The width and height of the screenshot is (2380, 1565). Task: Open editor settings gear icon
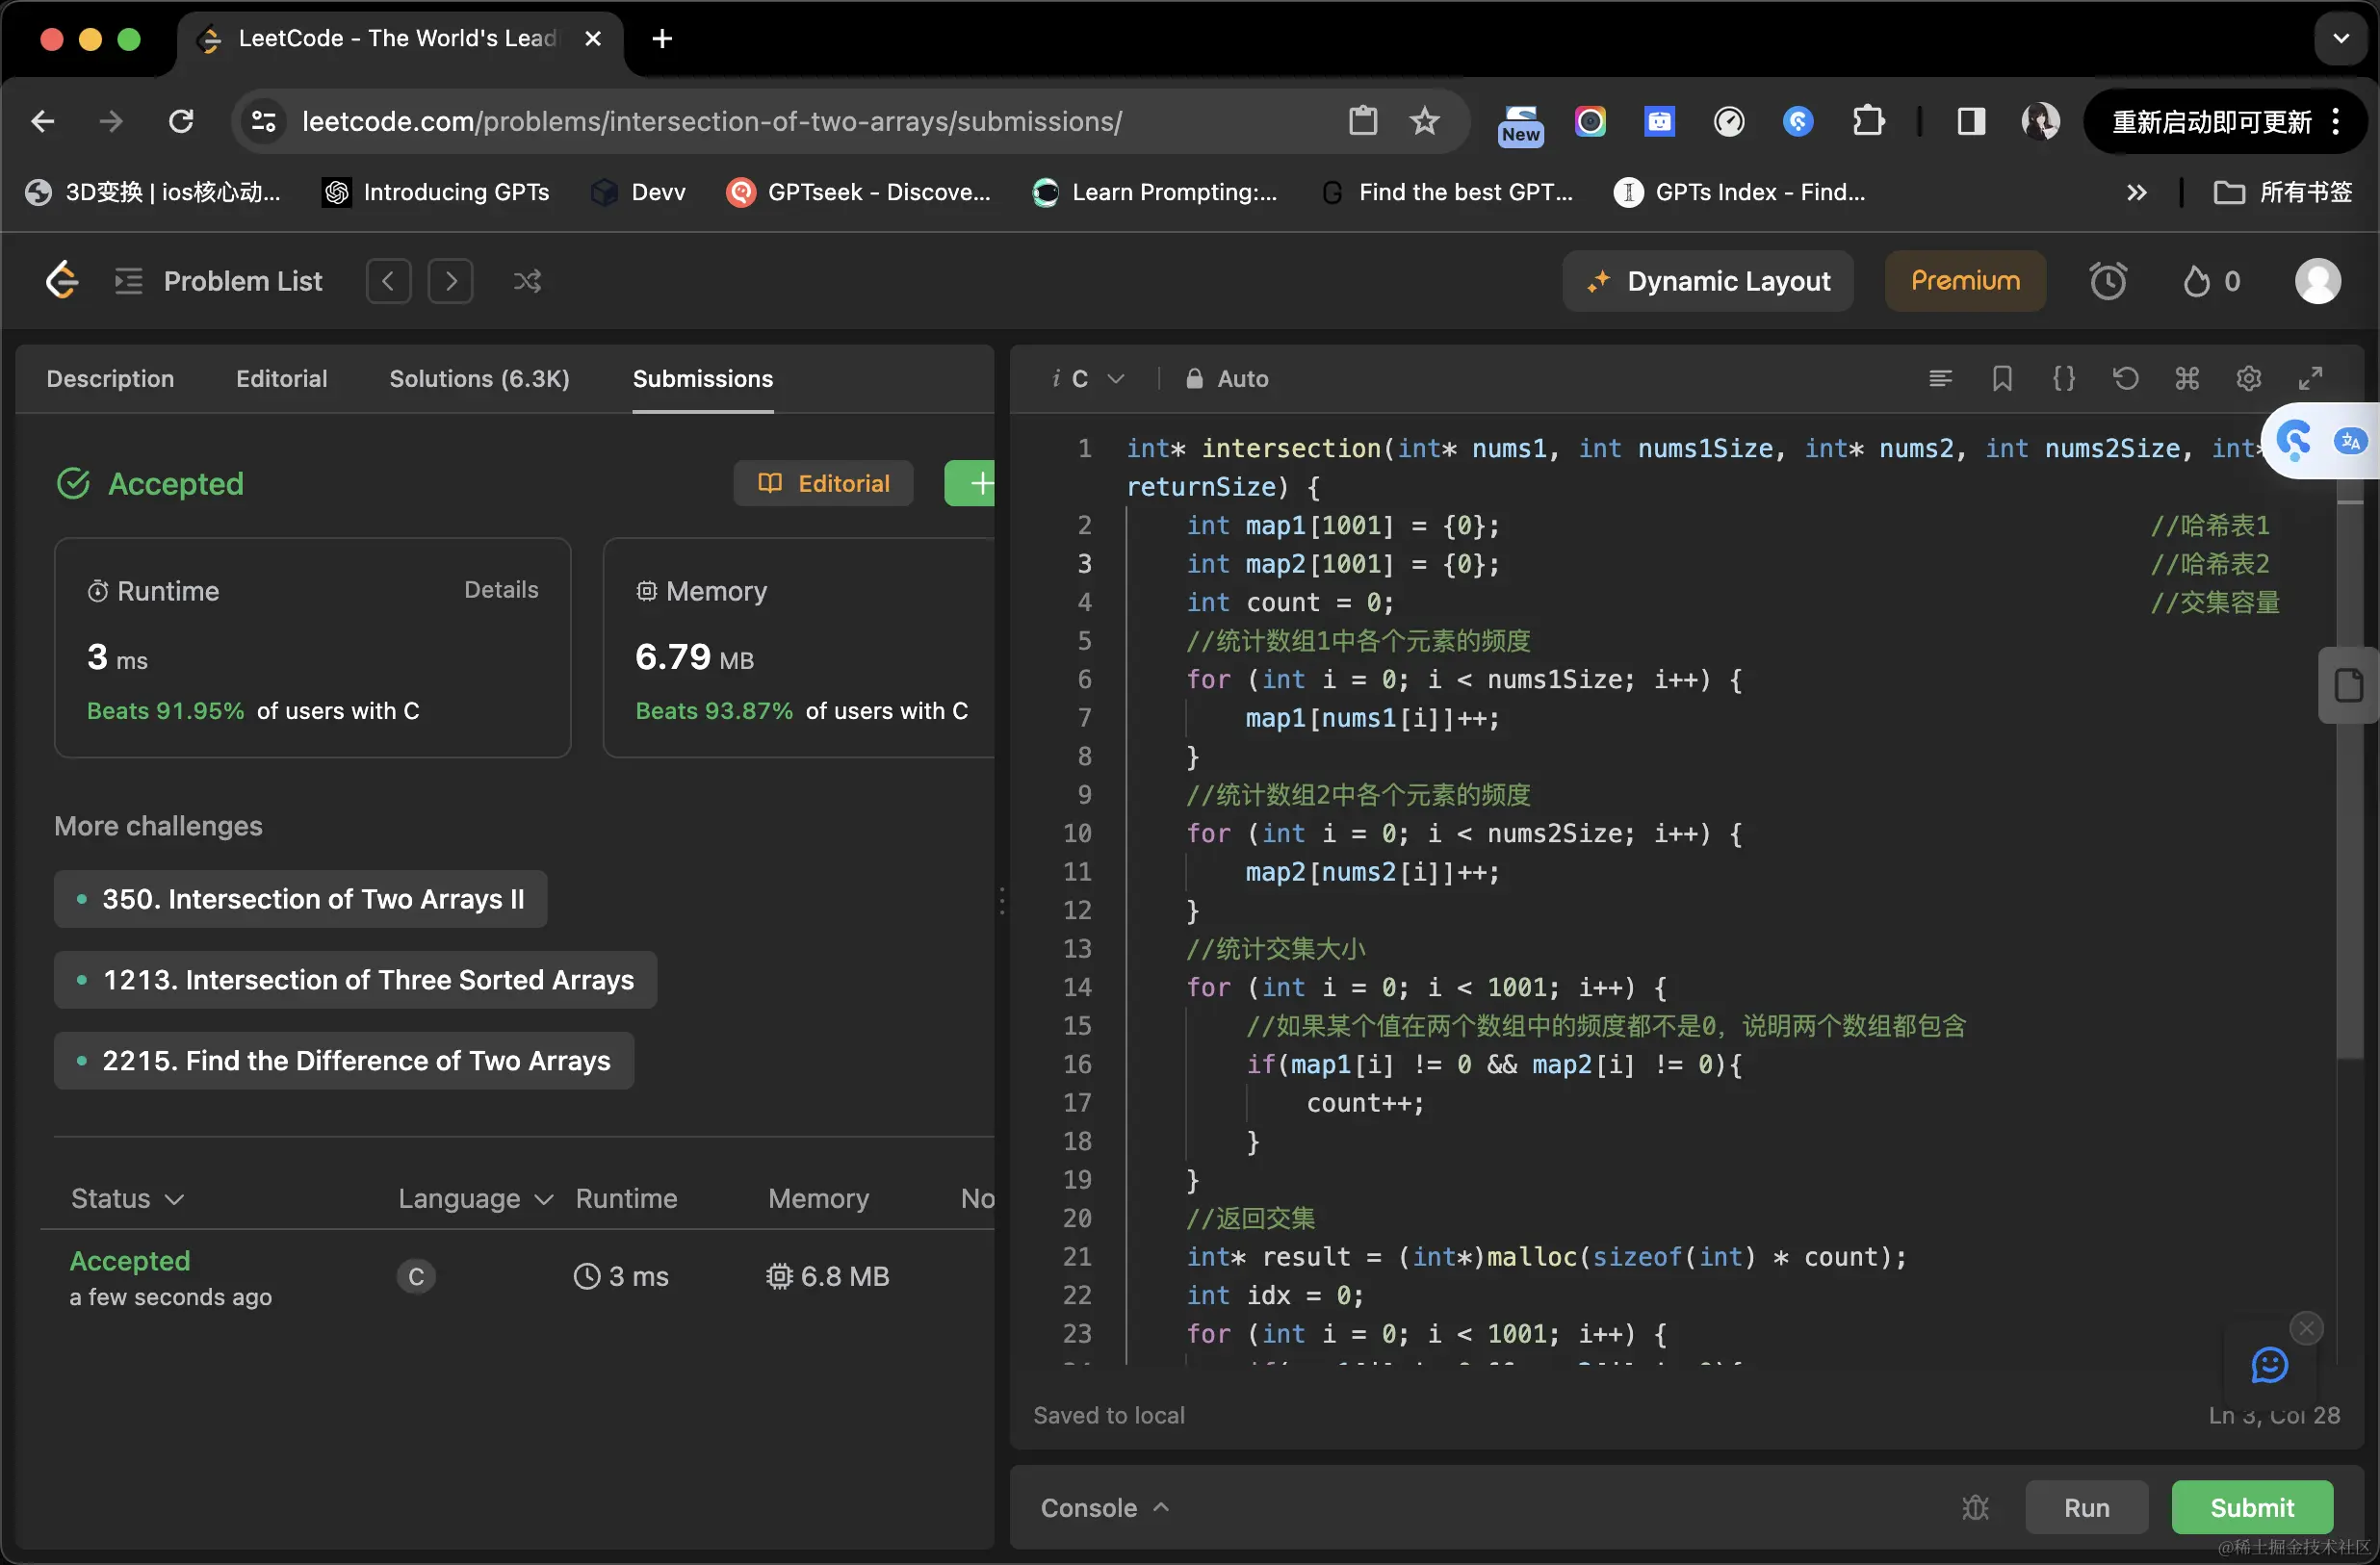point(2248,378)
